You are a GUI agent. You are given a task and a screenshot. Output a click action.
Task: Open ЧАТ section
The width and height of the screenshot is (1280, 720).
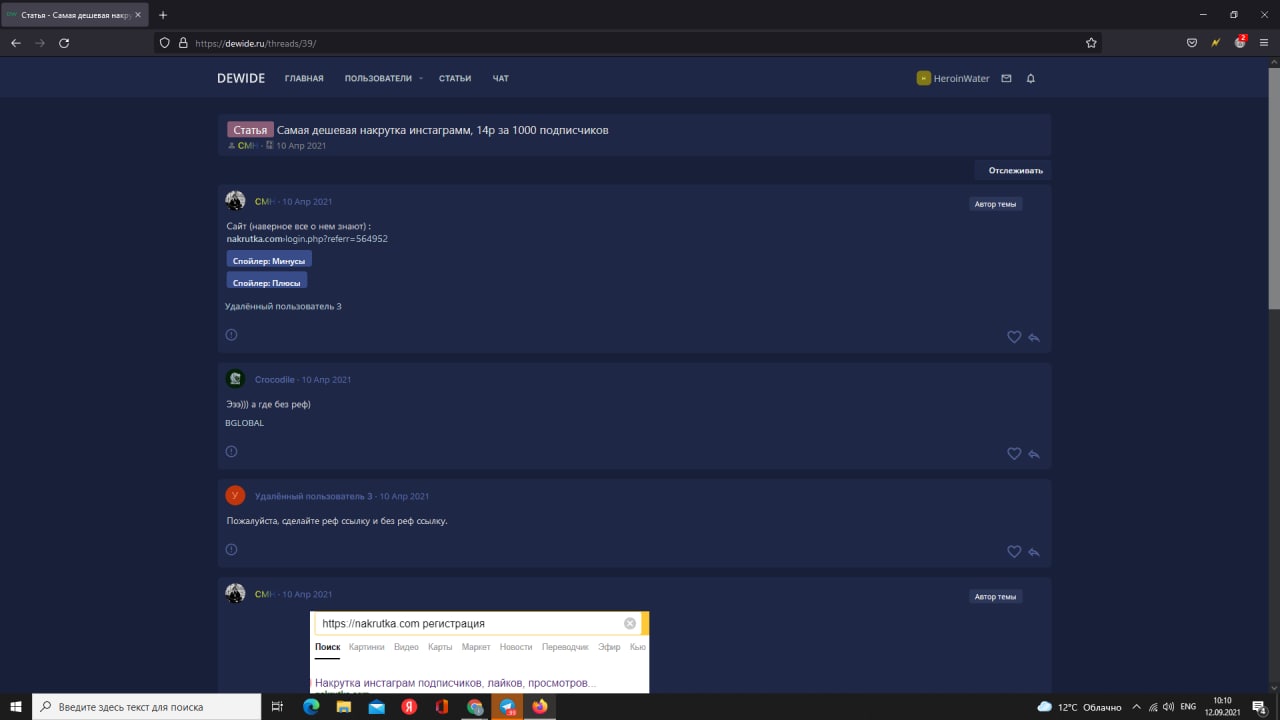tap(501, 78)
